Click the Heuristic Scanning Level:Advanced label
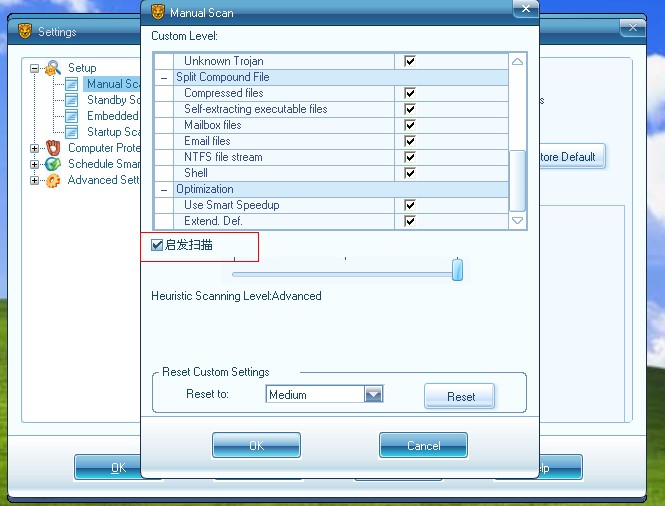Image resolution: width=665 pixels, height=506 pixels. click(236, 296)
